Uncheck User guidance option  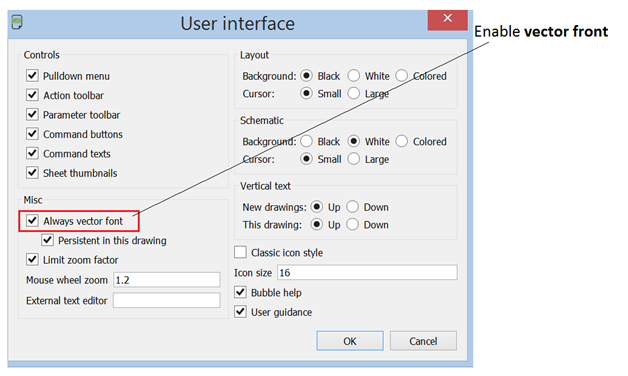tap(240, 312)
